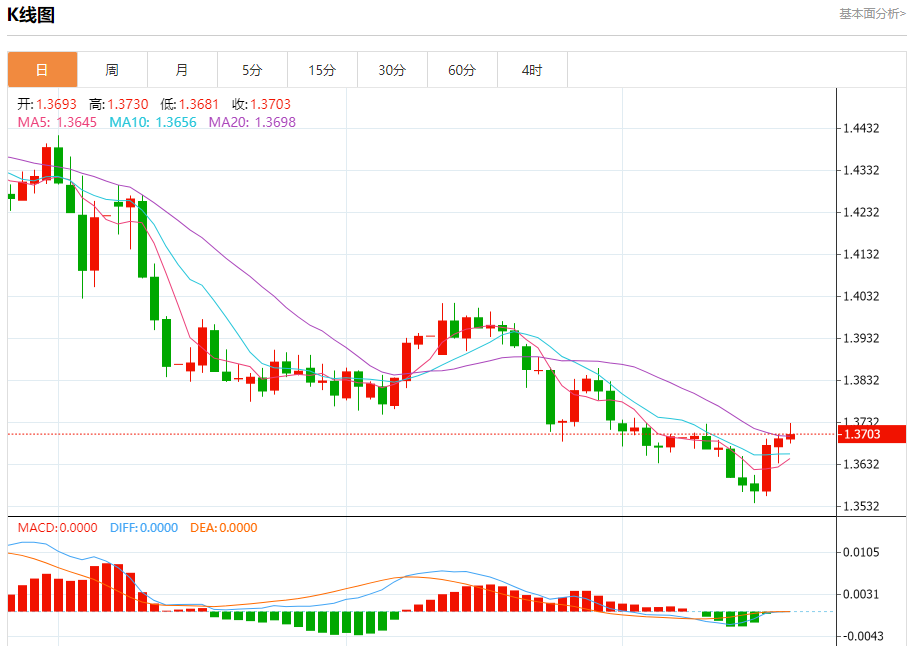This screenshot has height=646, width=914.
Task: Click the MA10: 1.3656 label
Action: (153, 122)
